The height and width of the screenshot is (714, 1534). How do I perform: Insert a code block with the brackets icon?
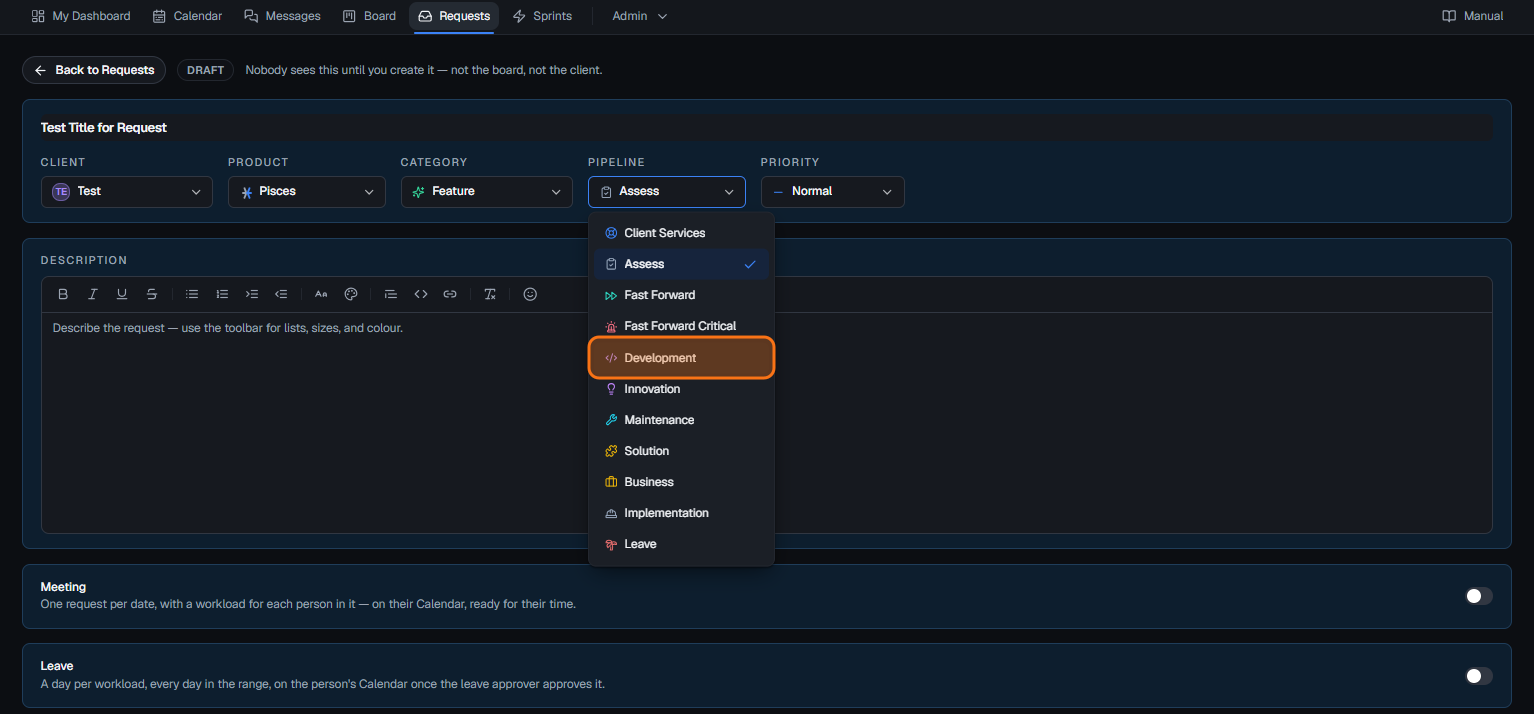click(421, 294)
